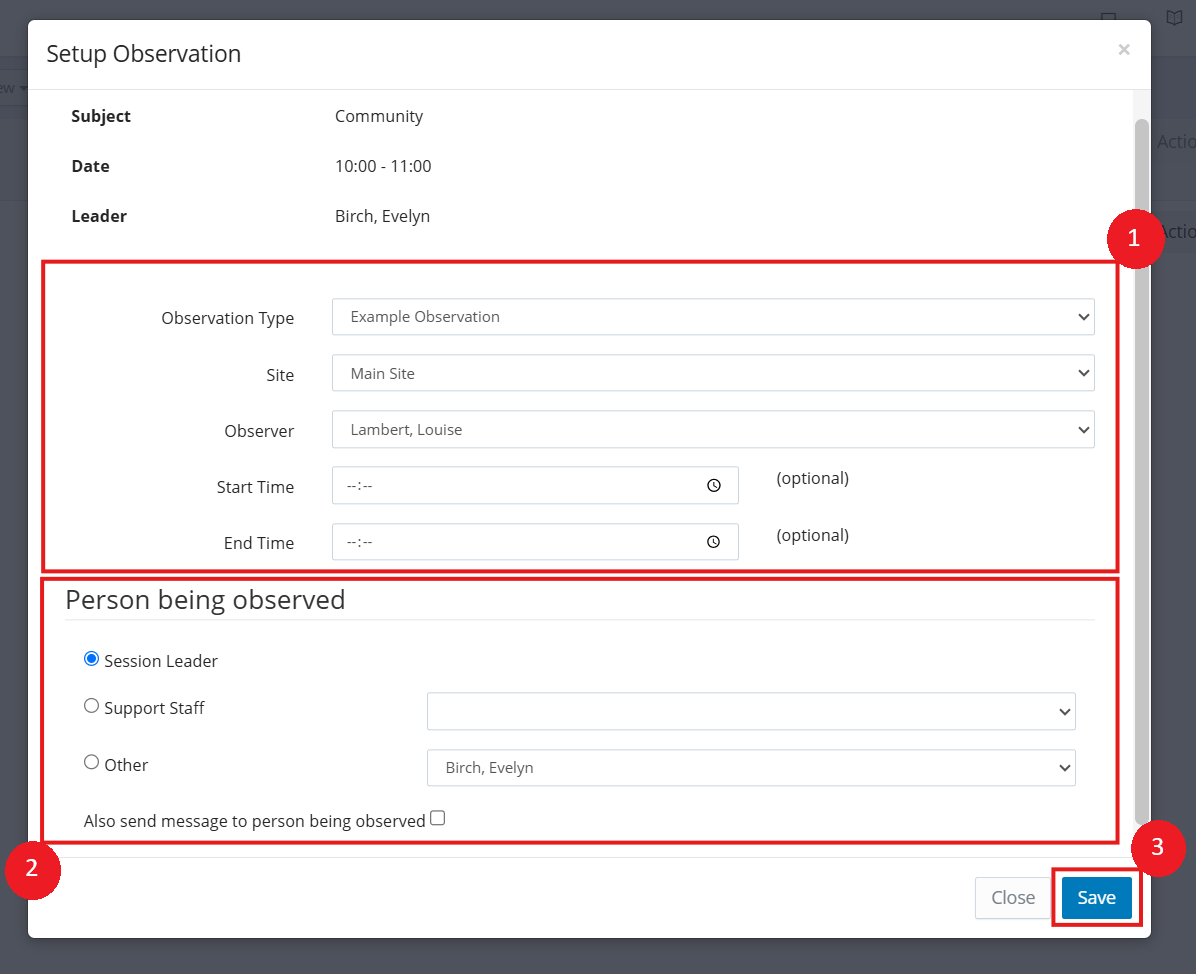Select the Session Leader radio button
Viewport: 1196px width, 974px height.
point(92,659)
